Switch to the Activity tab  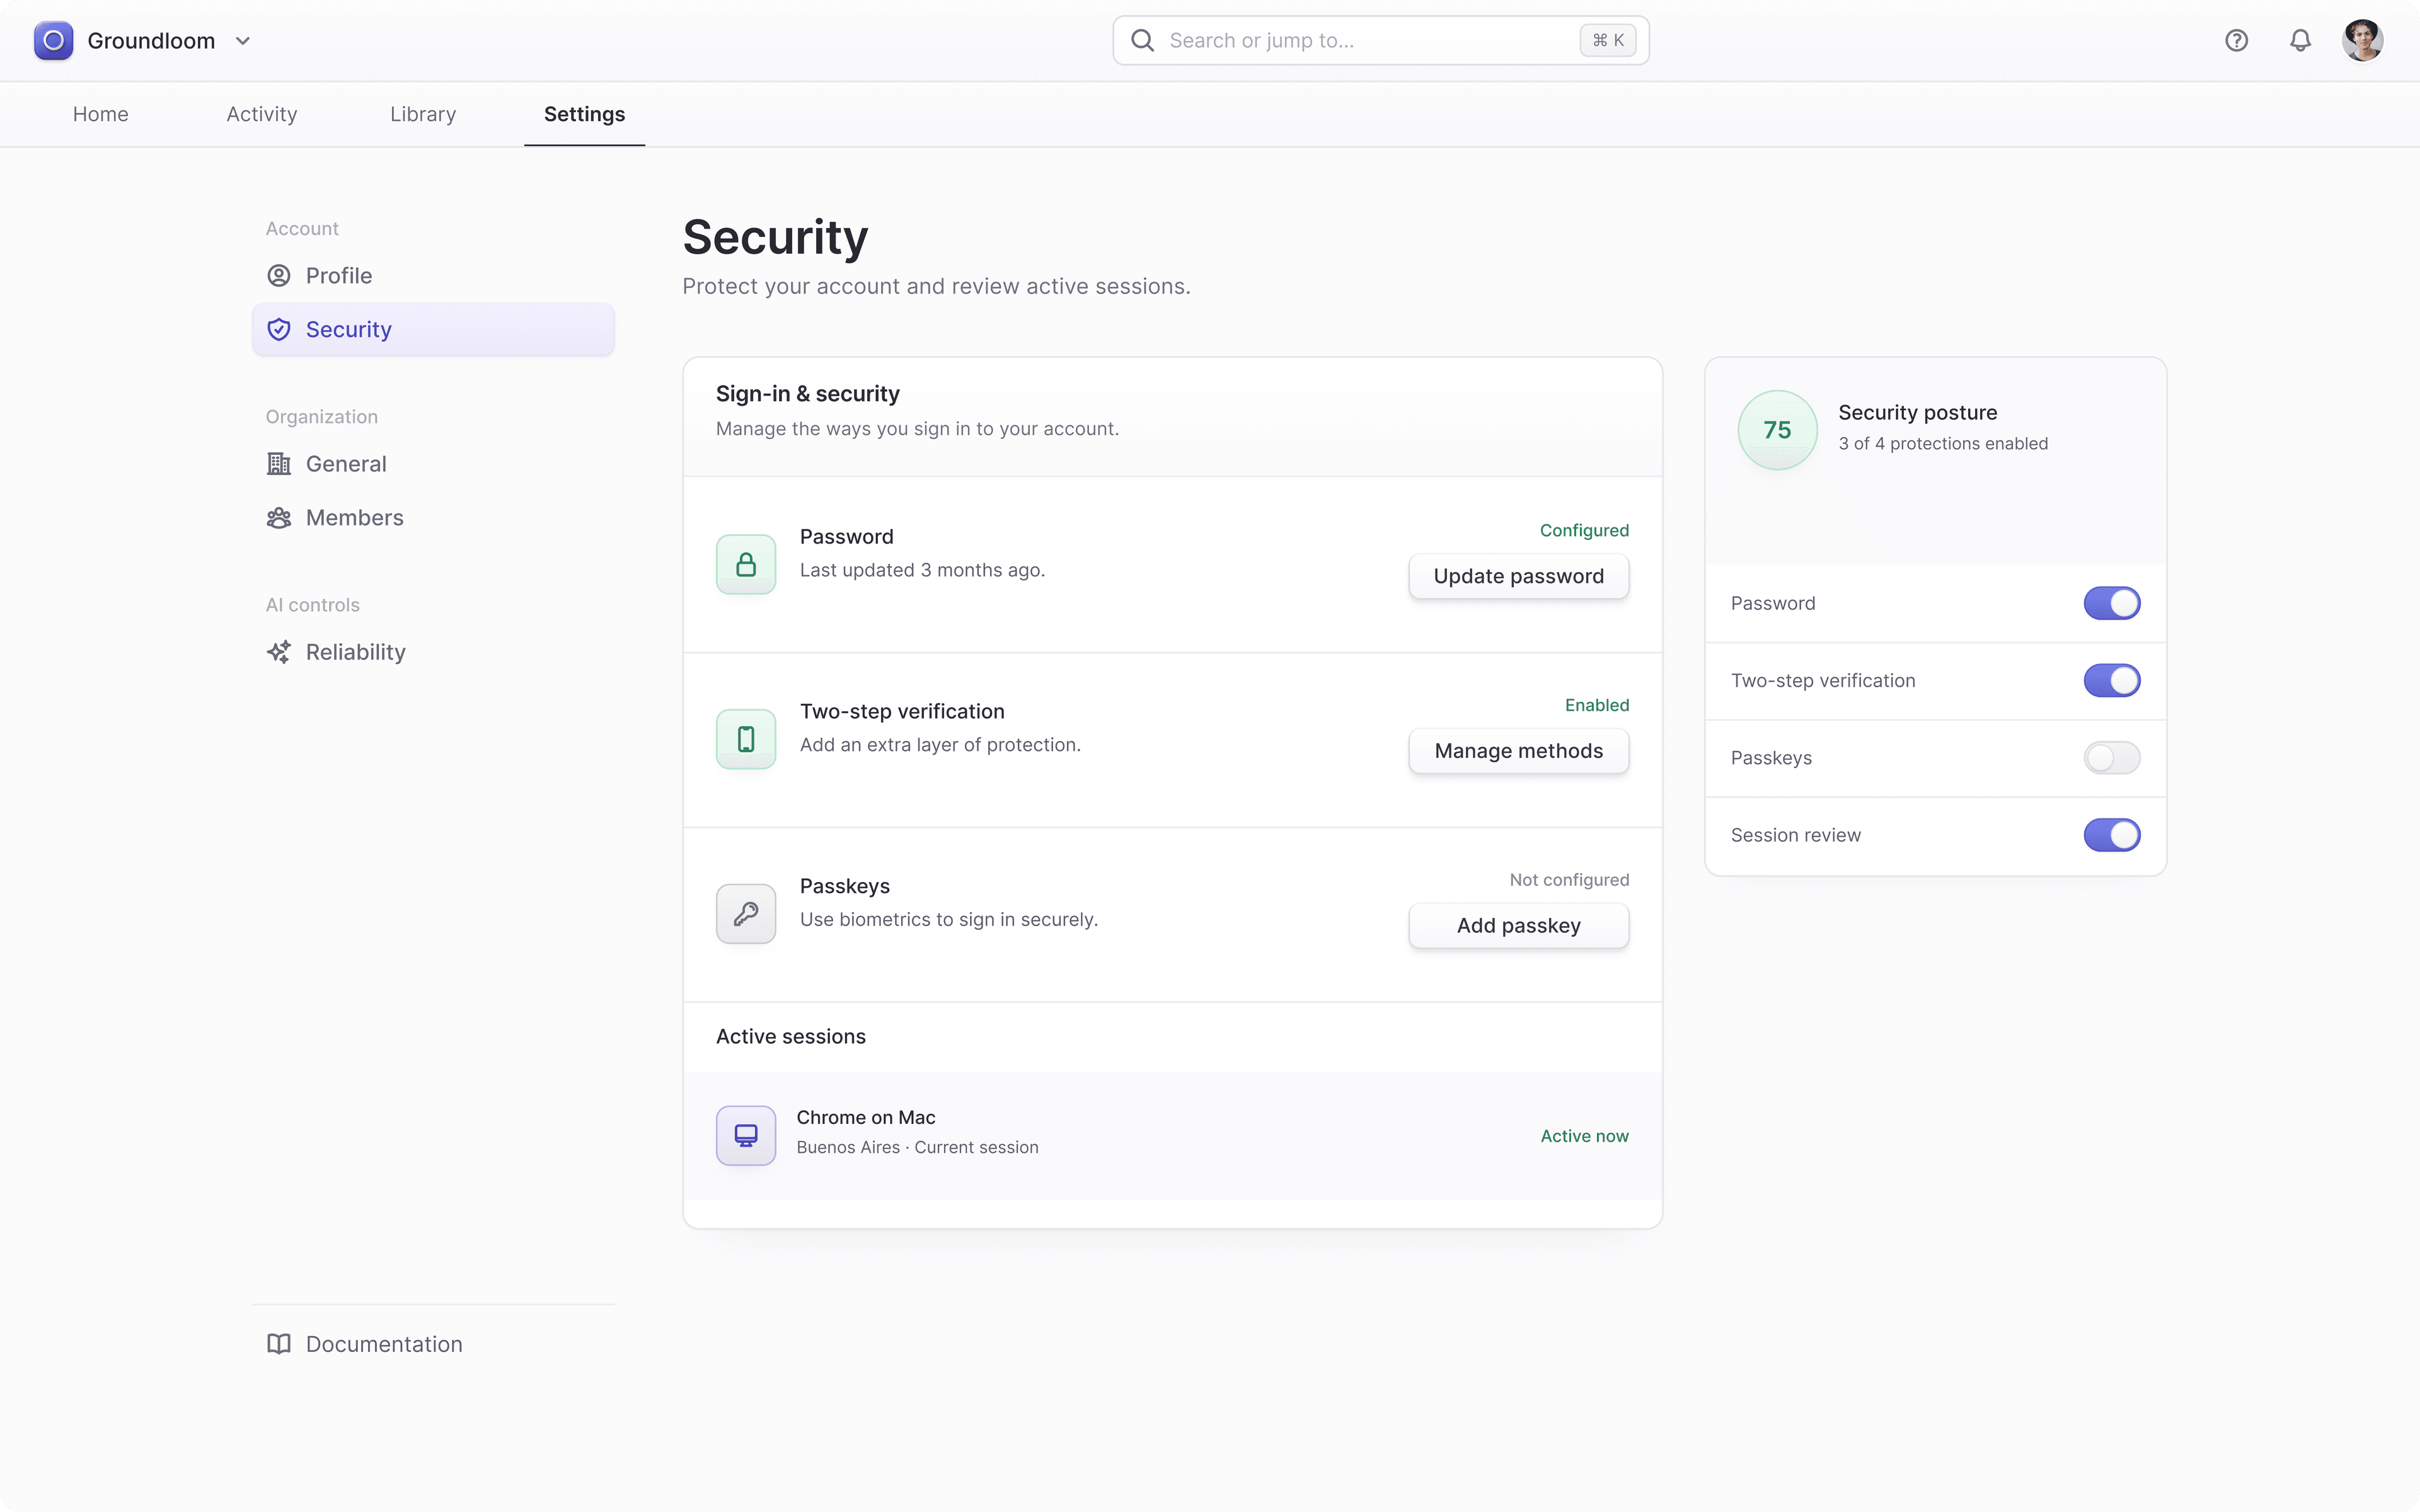click(262, 114)
